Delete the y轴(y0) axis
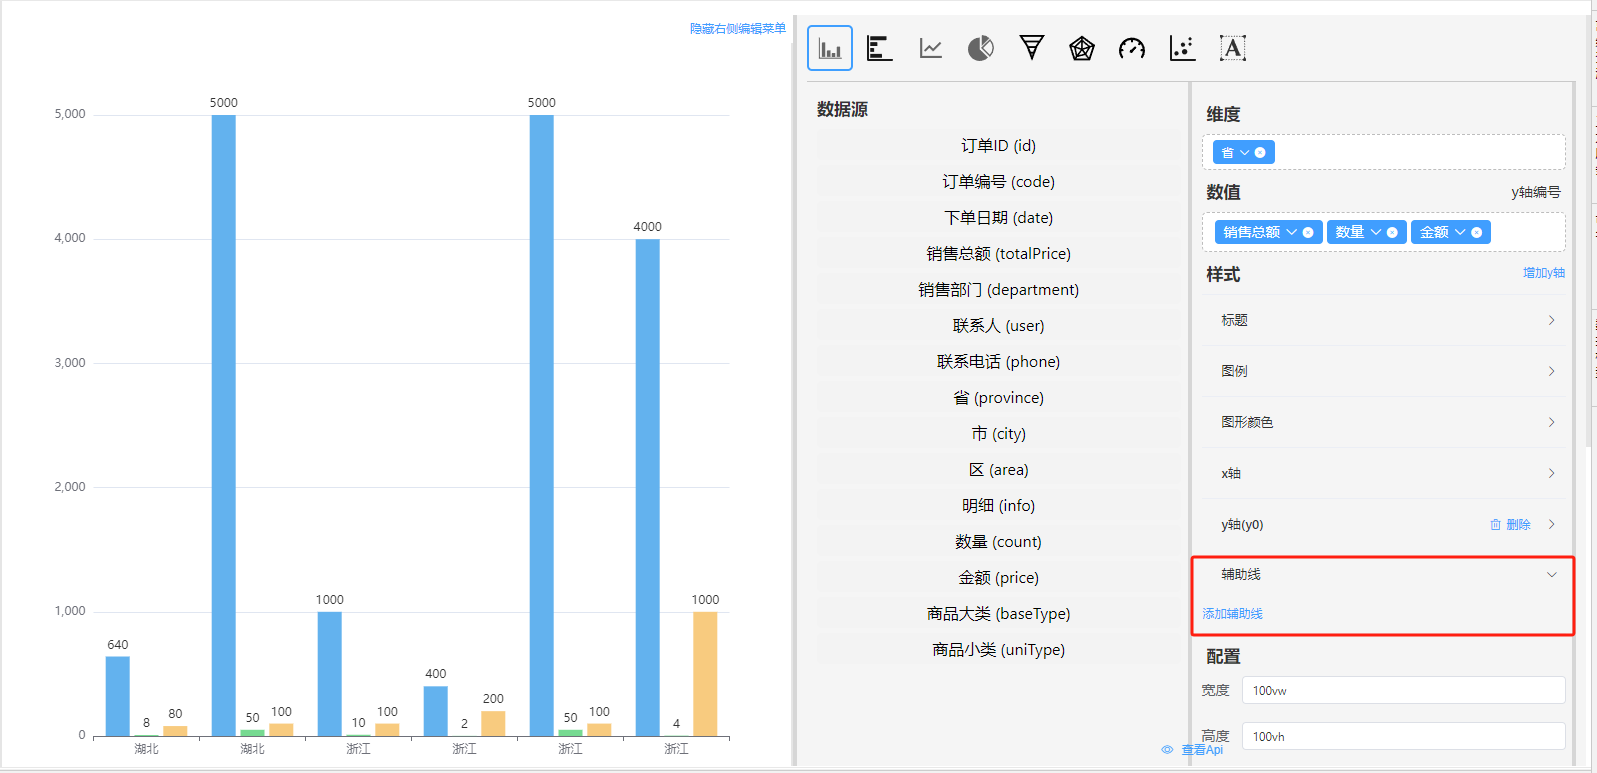Screen dimensions: 1597x773 pos(1510,525)
